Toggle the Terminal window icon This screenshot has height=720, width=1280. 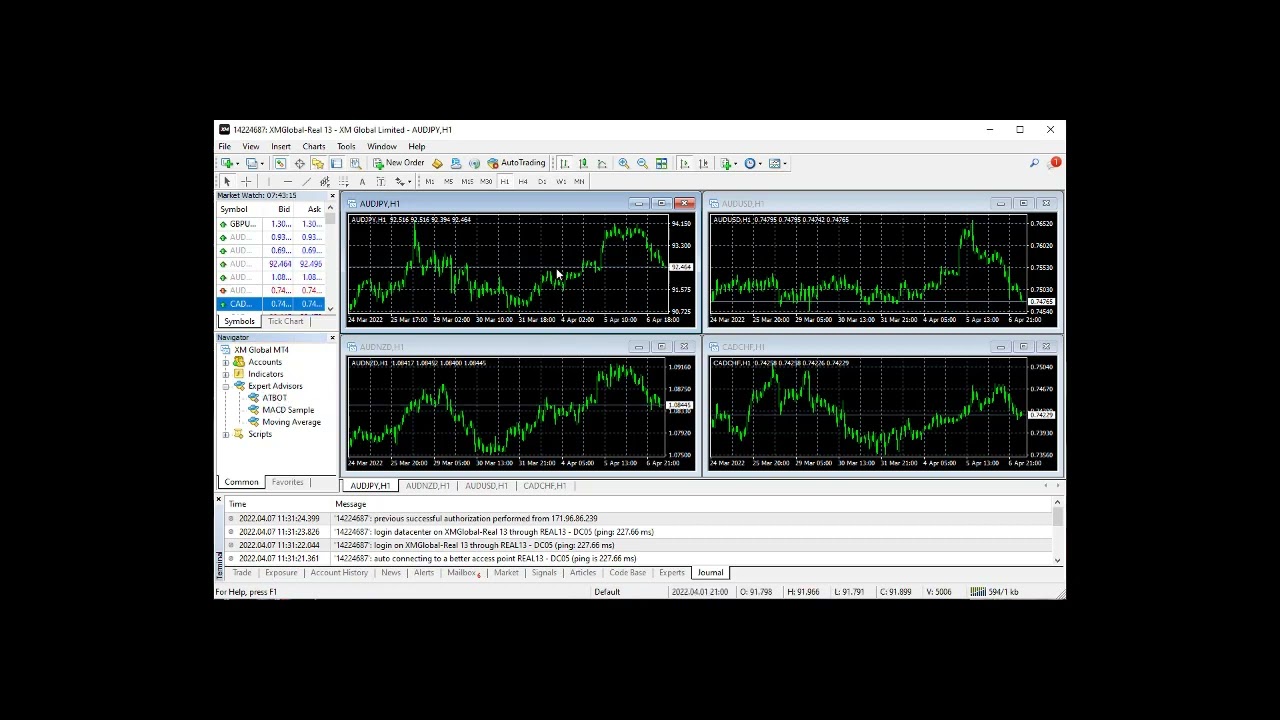(336, 163)
